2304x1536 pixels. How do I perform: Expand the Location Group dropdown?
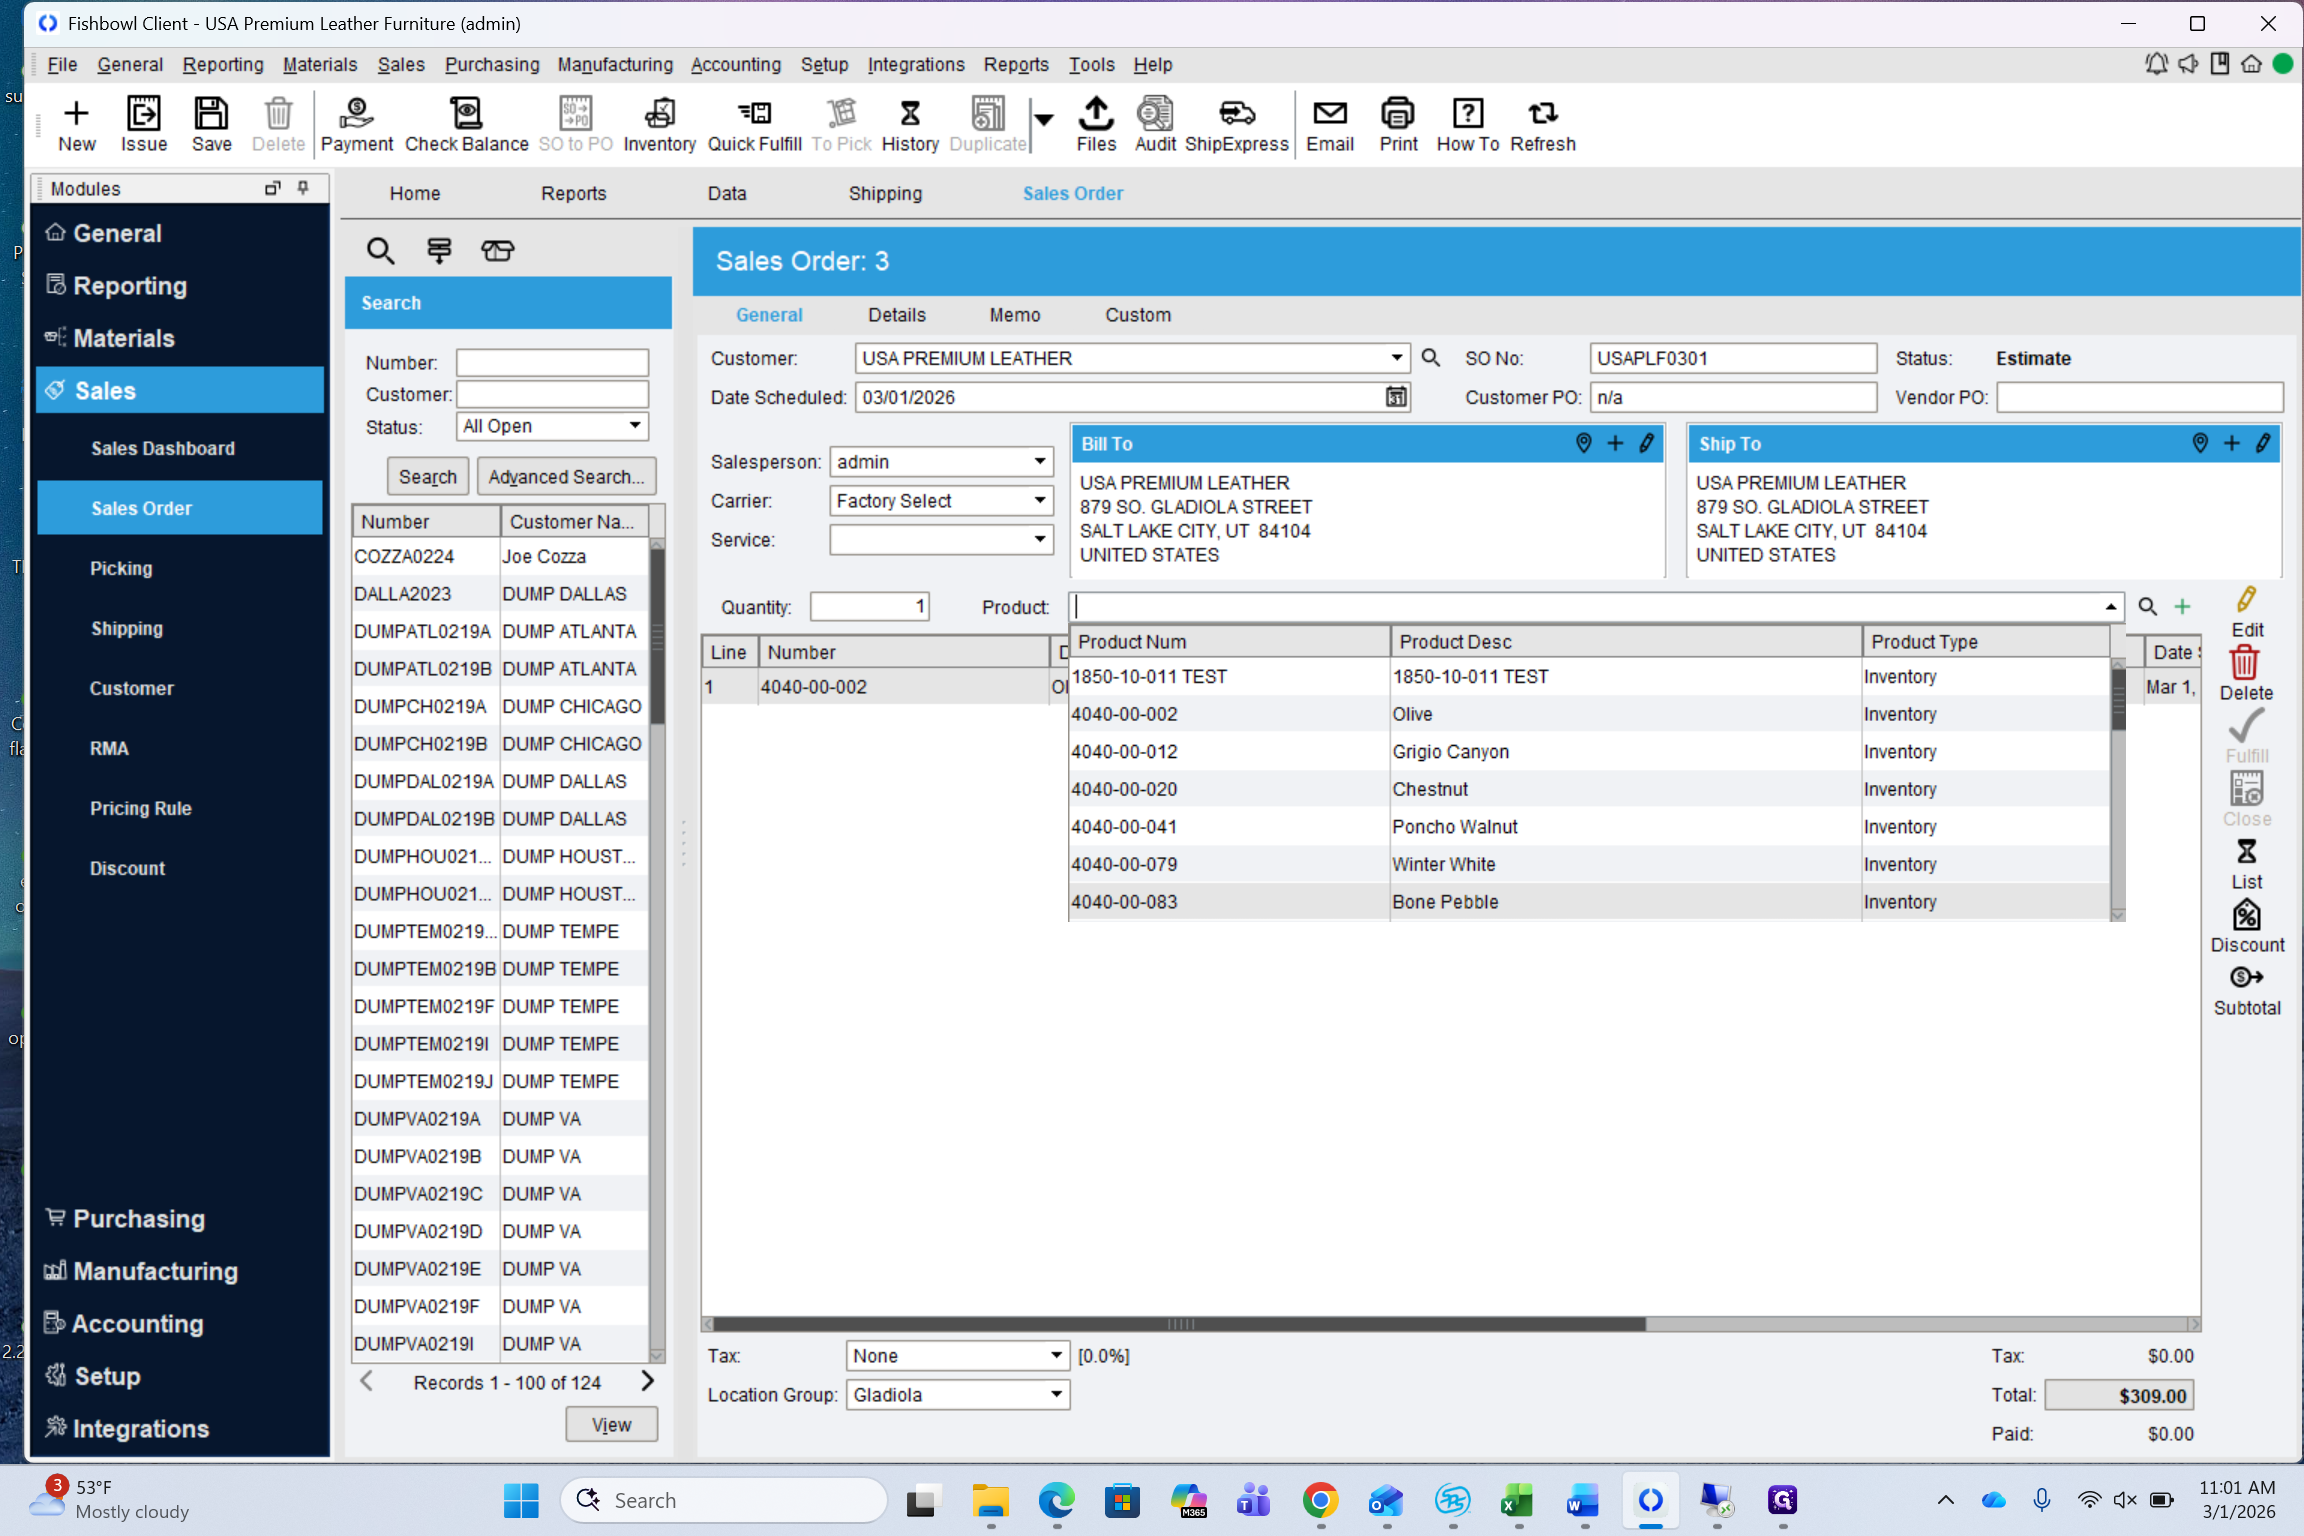coord(1056,1394)
